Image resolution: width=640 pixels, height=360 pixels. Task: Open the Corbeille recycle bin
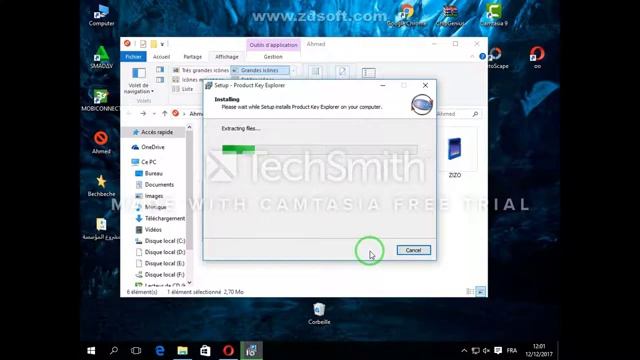pyautogui.click(x=319, y=313)
